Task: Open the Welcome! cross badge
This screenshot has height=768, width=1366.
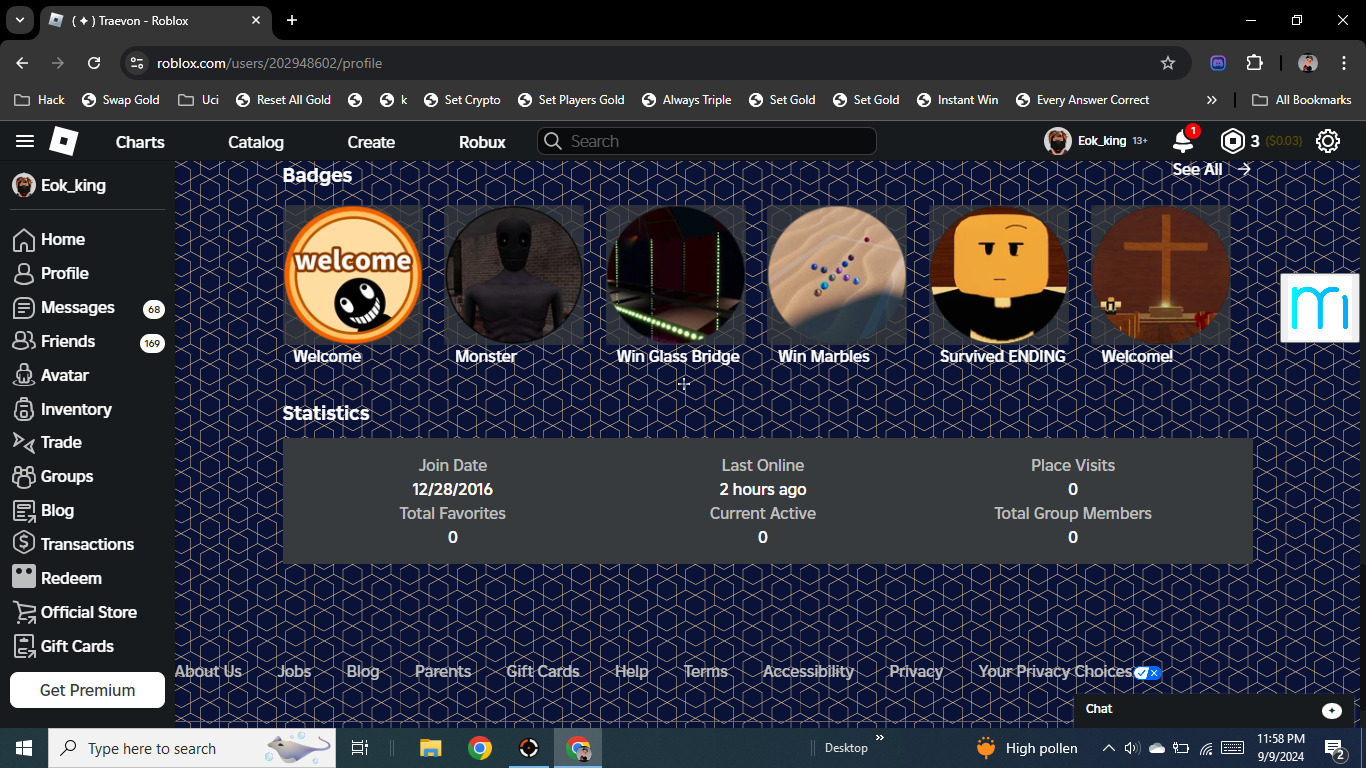Action: (x=1160, y=275)
